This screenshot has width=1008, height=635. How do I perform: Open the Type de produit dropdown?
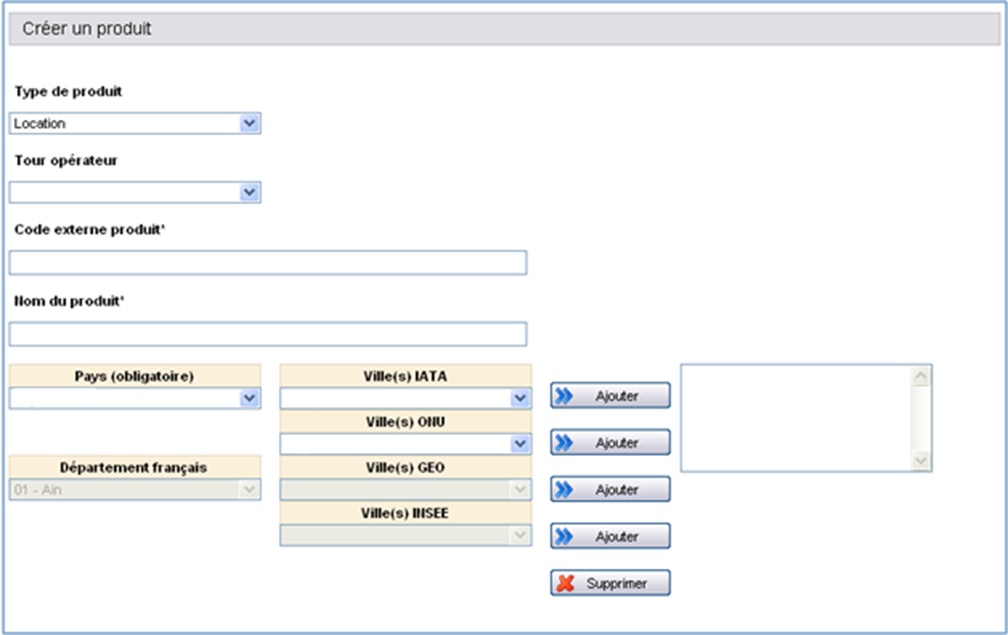point(135,124)
